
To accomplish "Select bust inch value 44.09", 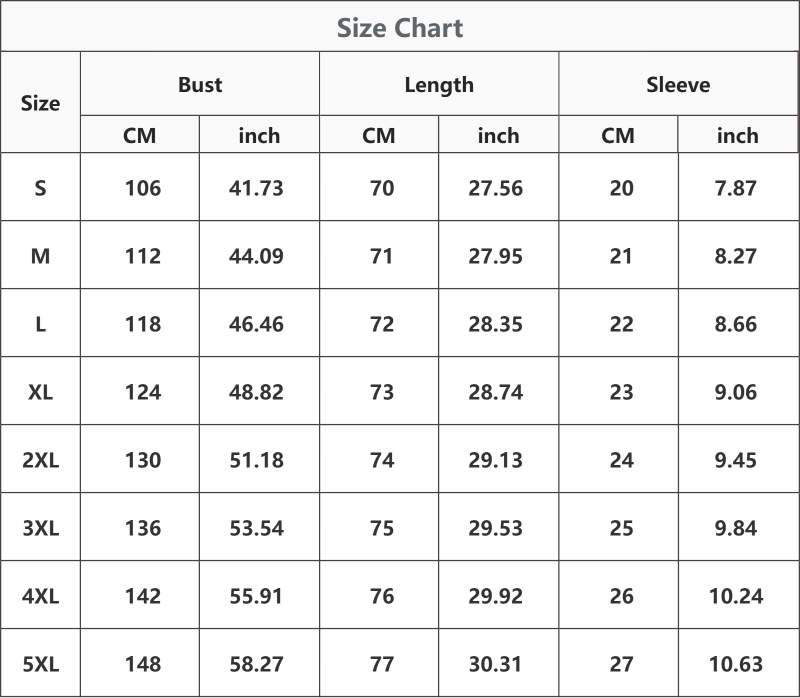I will coord(256,256).
